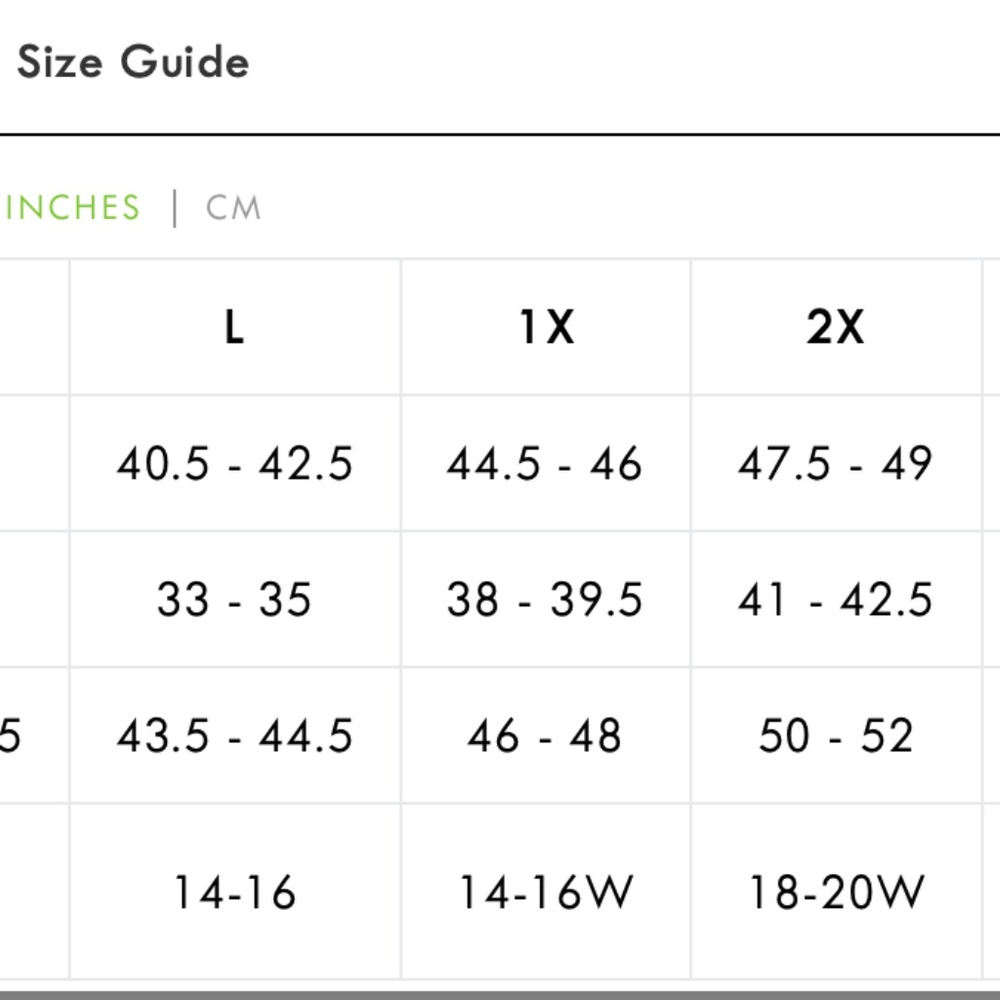
Task: Click the gray horizontal scrollbar at bottom
Action: click(500, 996)
